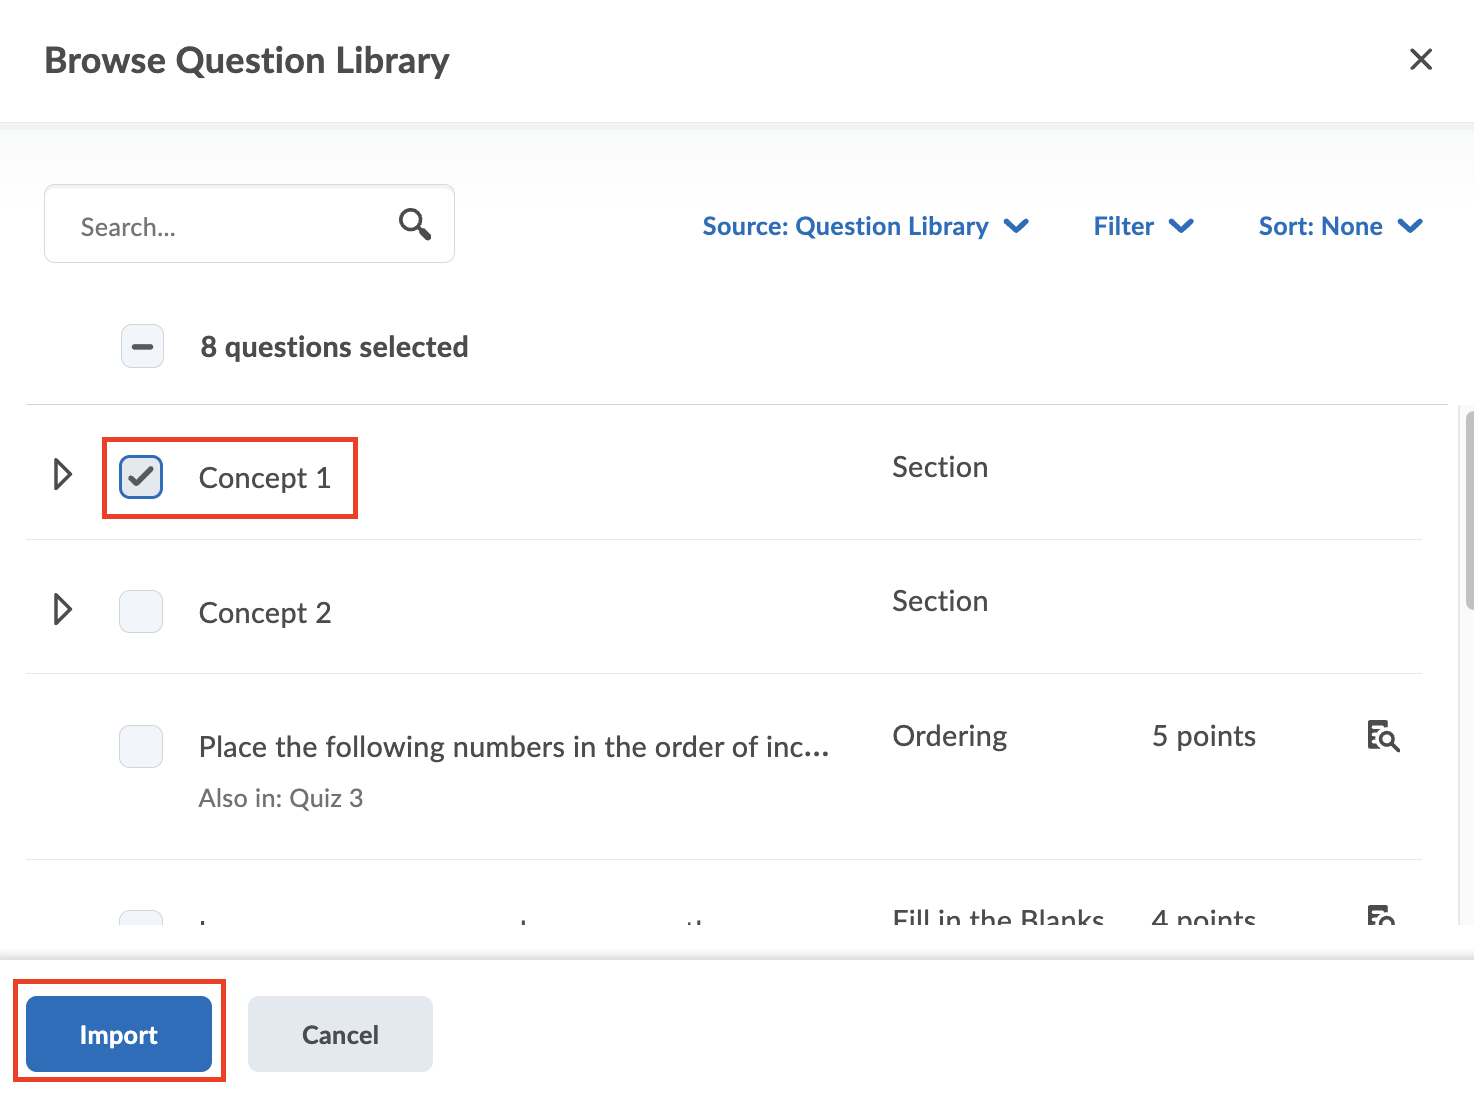Click the search magnifier icon
1474x1102 pixels.
[x=415, y=224]
